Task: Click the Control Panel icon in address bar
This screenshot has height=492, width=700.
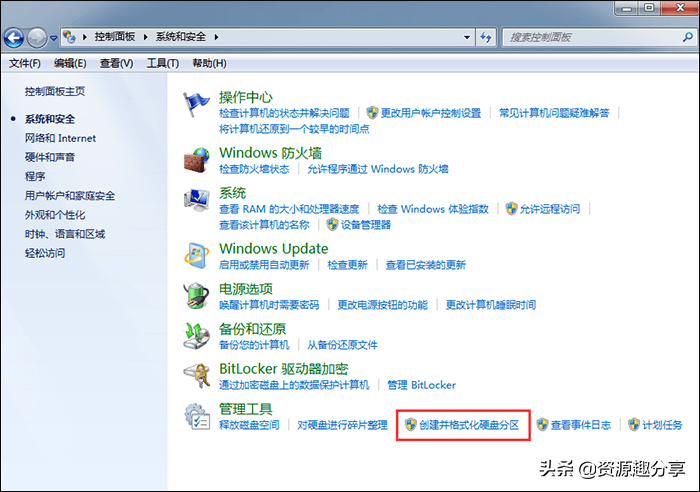Action: click(69, 37)
